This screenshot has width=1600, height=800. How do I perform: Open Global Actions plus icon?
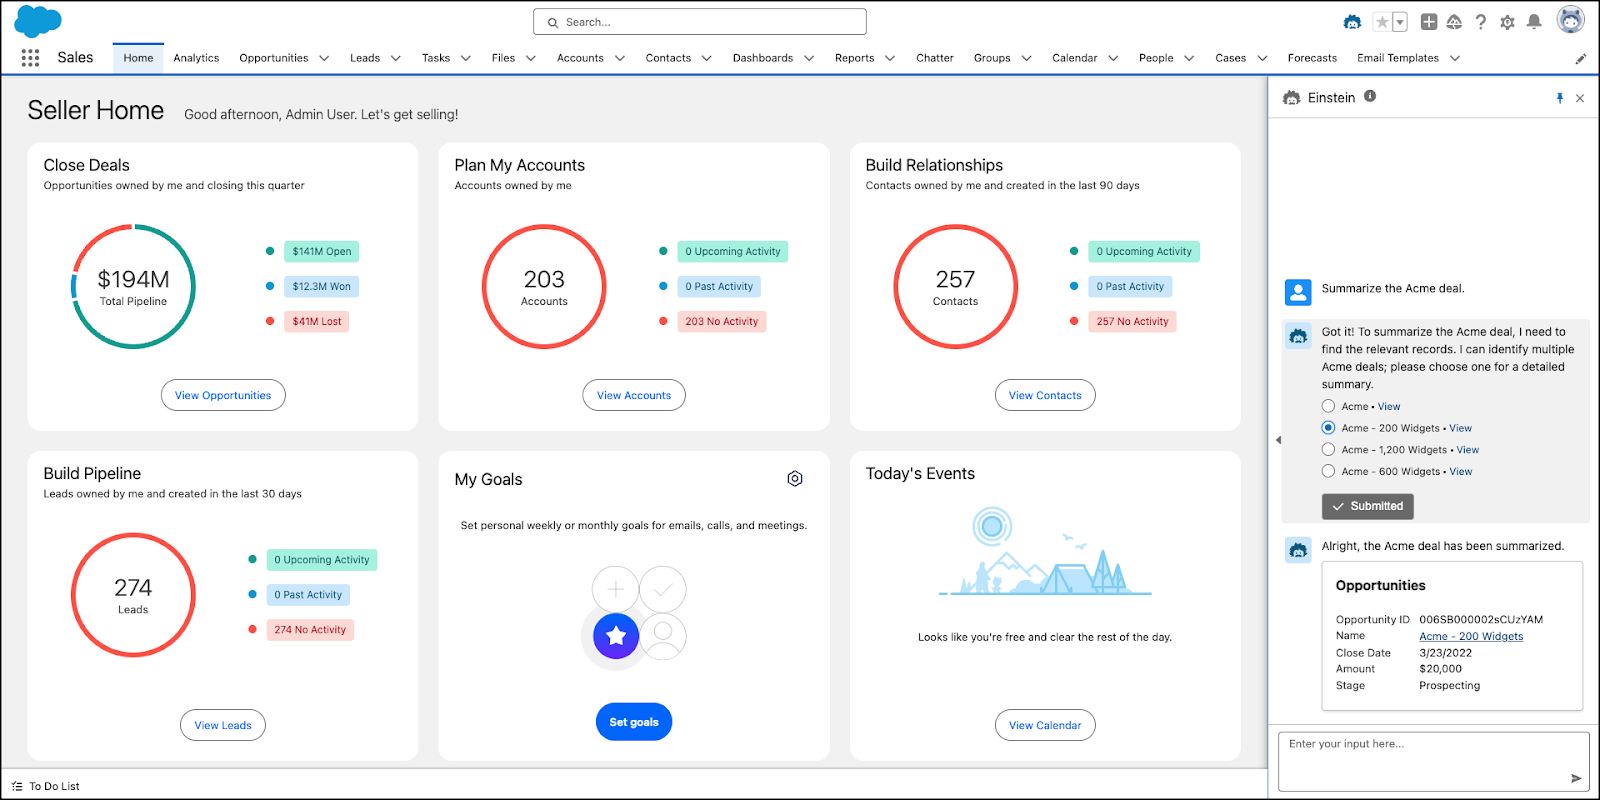click(x=1429, y=22)
